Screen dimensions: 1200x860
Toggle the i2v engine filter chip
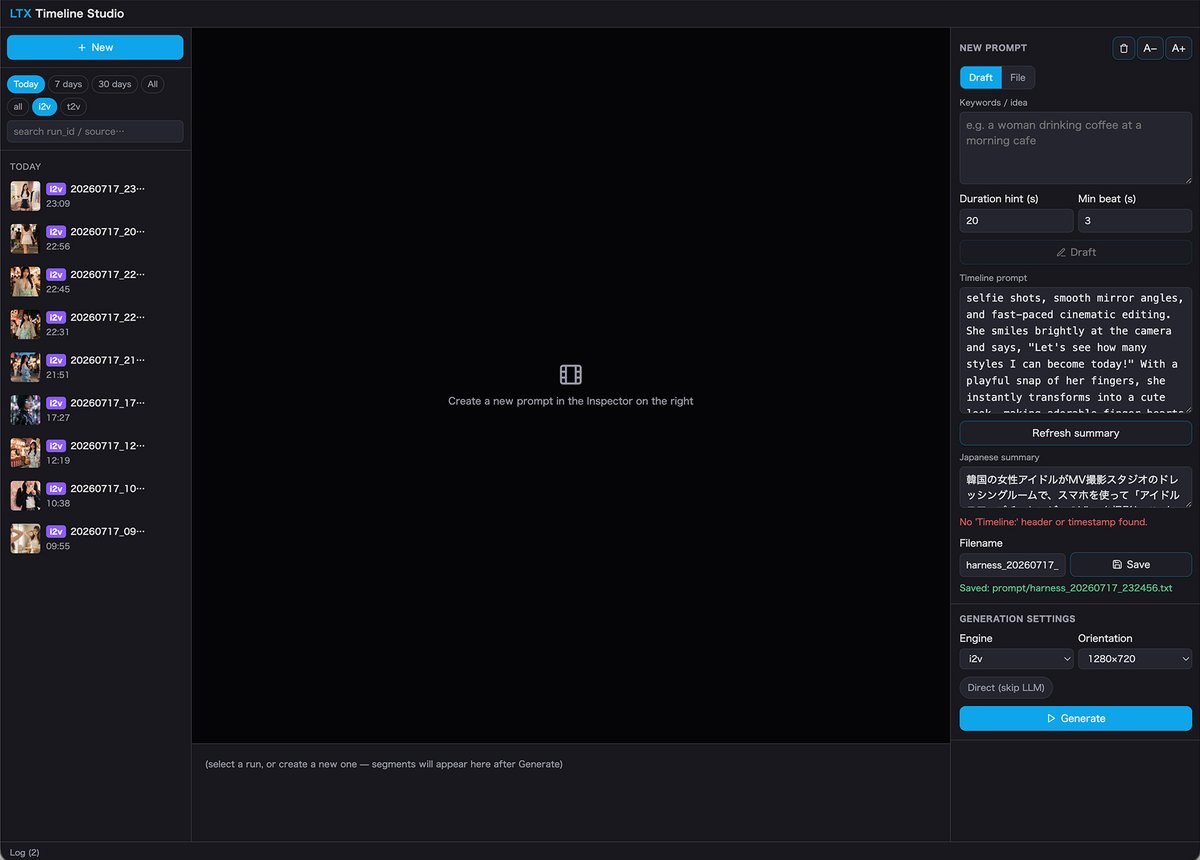point(45,106)
